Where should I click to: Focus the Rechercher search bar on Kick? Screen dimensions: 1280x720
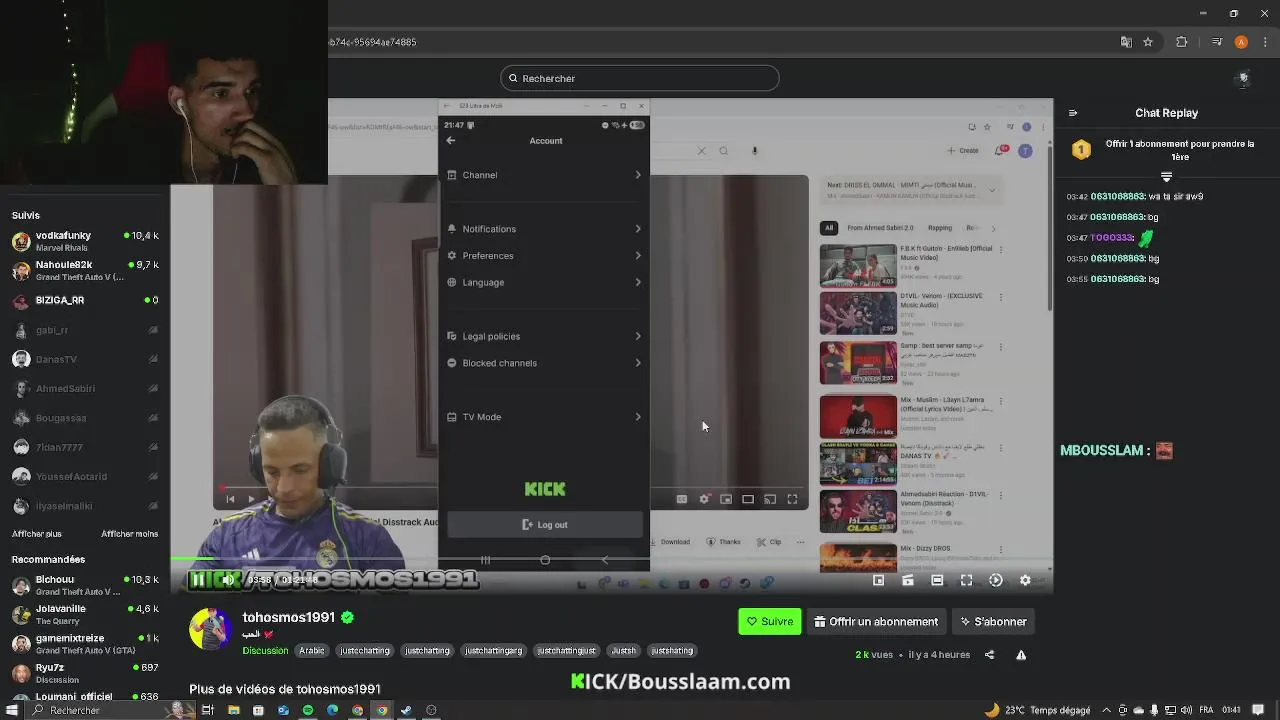(x=639, y=78)
